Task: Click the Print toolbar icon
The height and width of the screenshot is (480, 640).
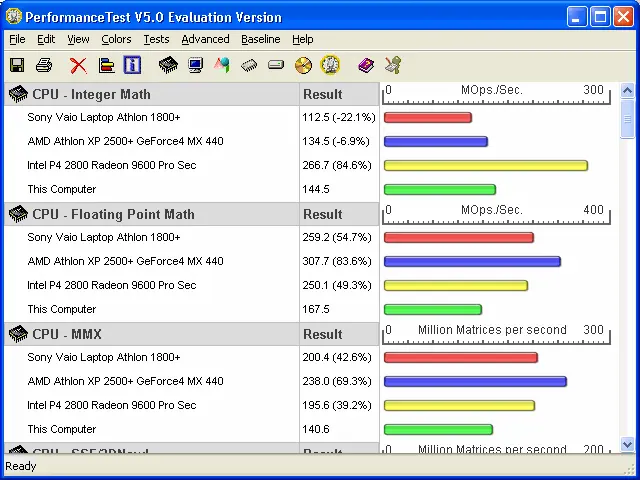Action: pos(44,65)
